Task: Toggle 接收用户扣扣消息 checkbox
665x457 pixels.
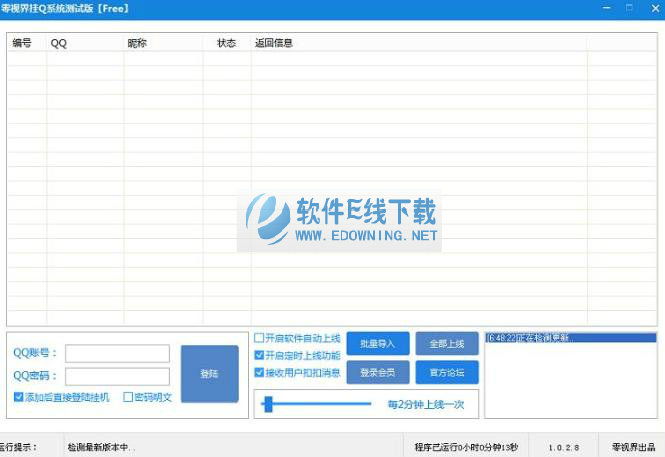Action: click(260, 372)
